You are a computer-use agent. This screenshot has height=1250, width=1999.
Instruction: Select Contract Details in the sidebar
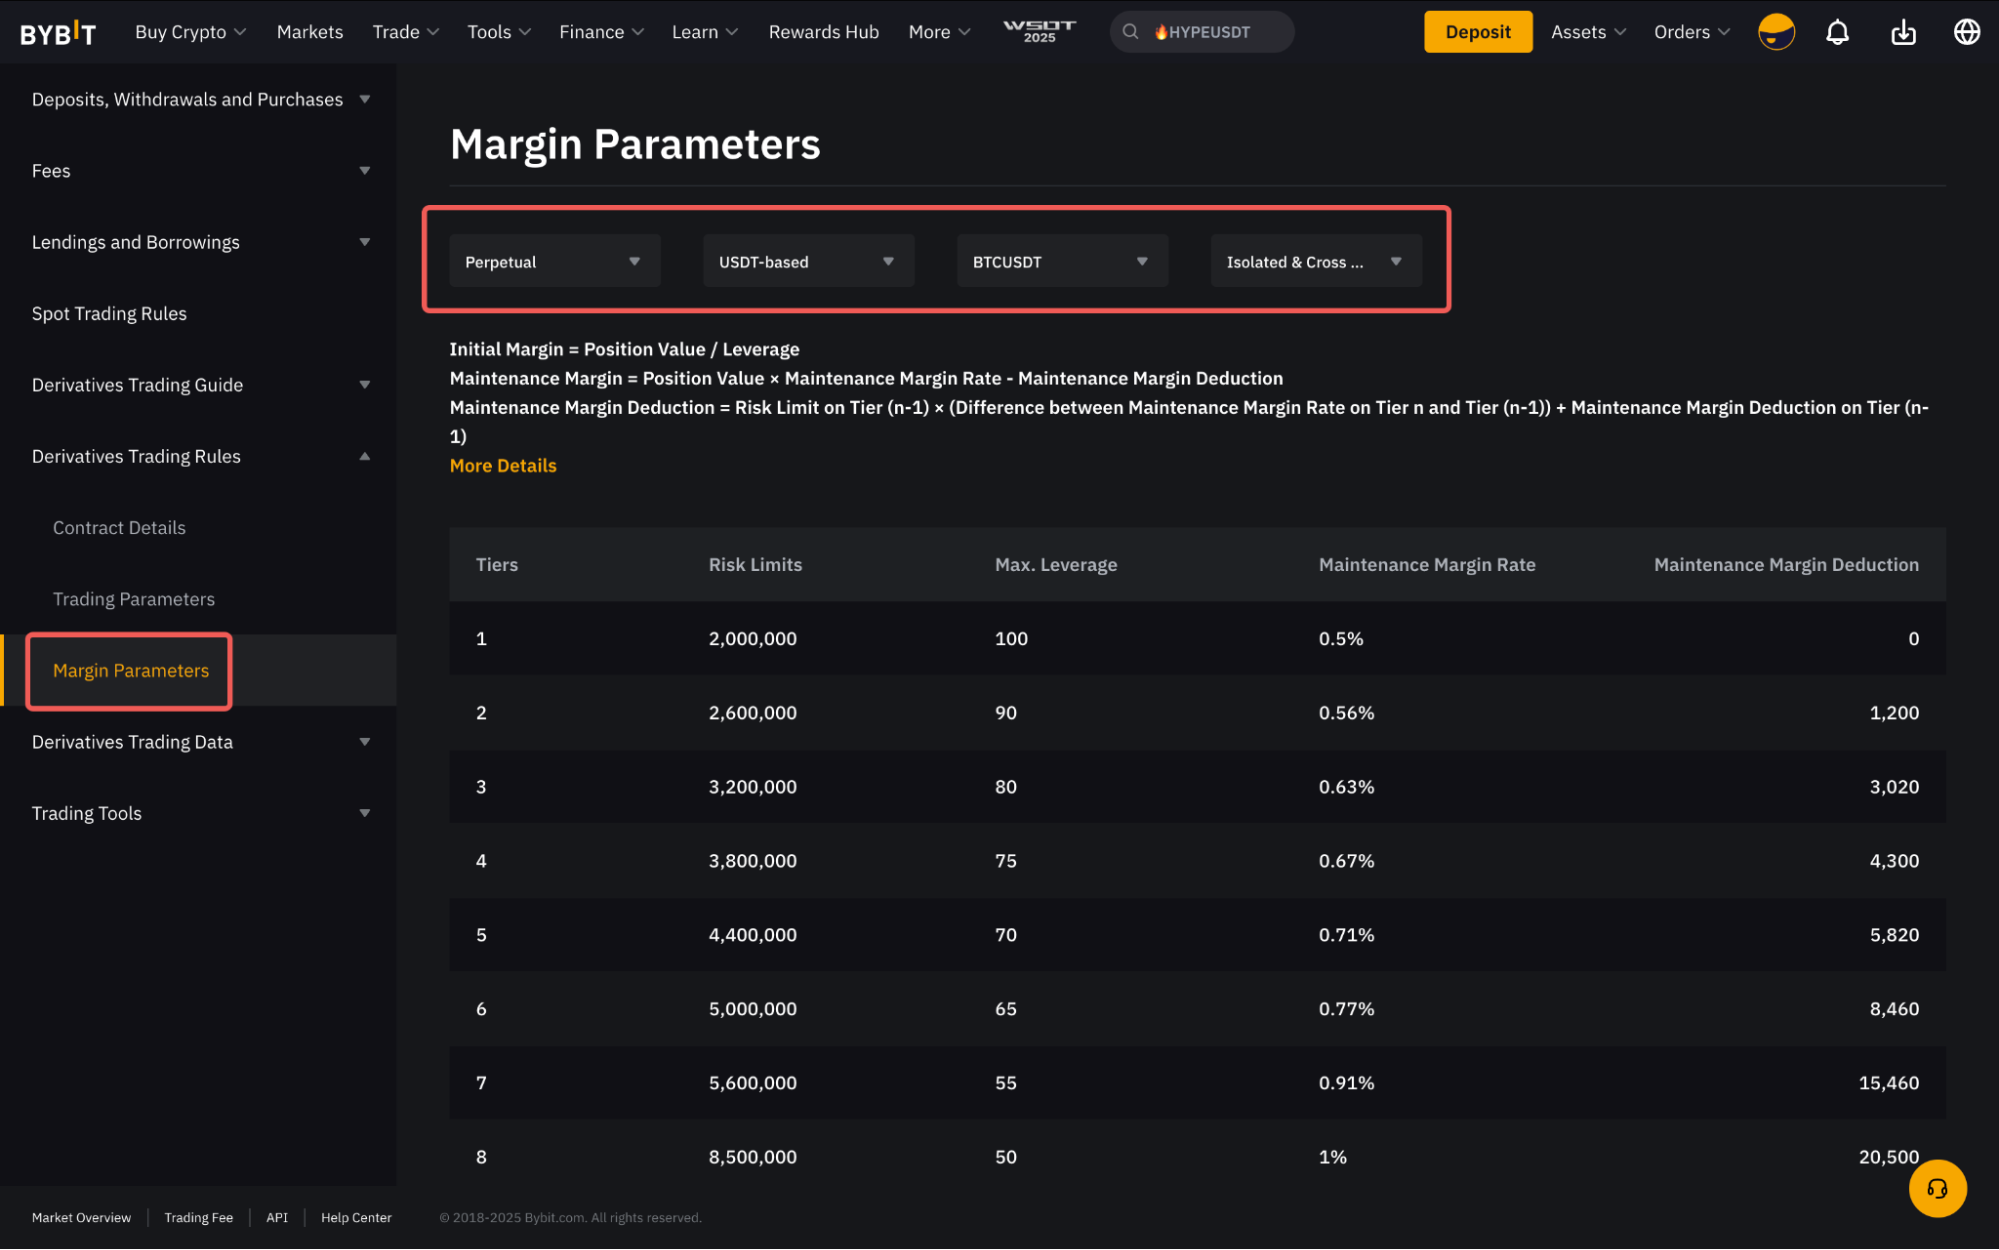tap(119, 527)
